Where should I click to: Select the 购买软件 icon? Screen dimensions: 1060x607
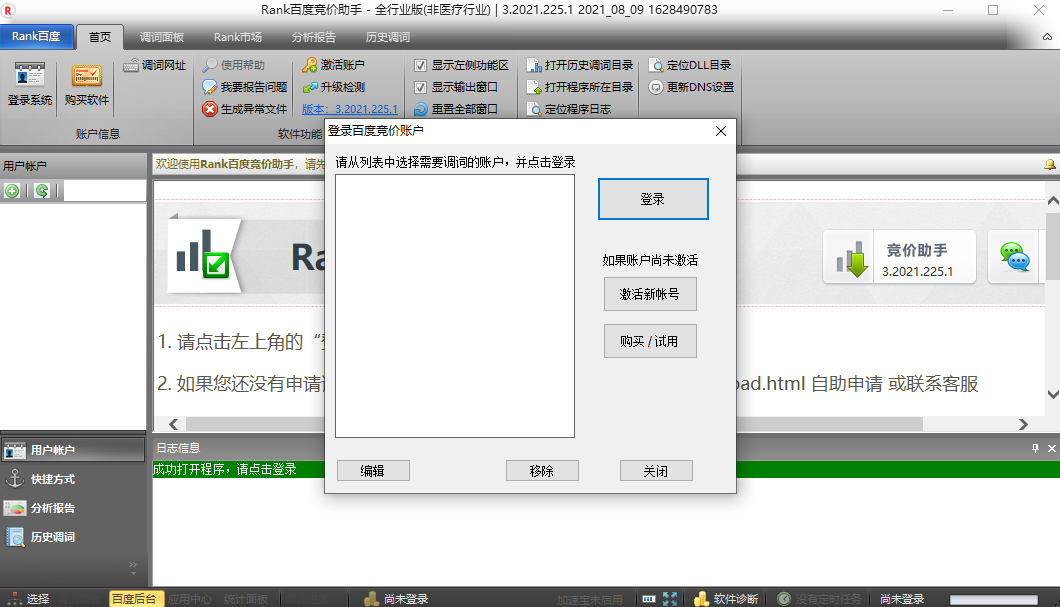[85, 84]
